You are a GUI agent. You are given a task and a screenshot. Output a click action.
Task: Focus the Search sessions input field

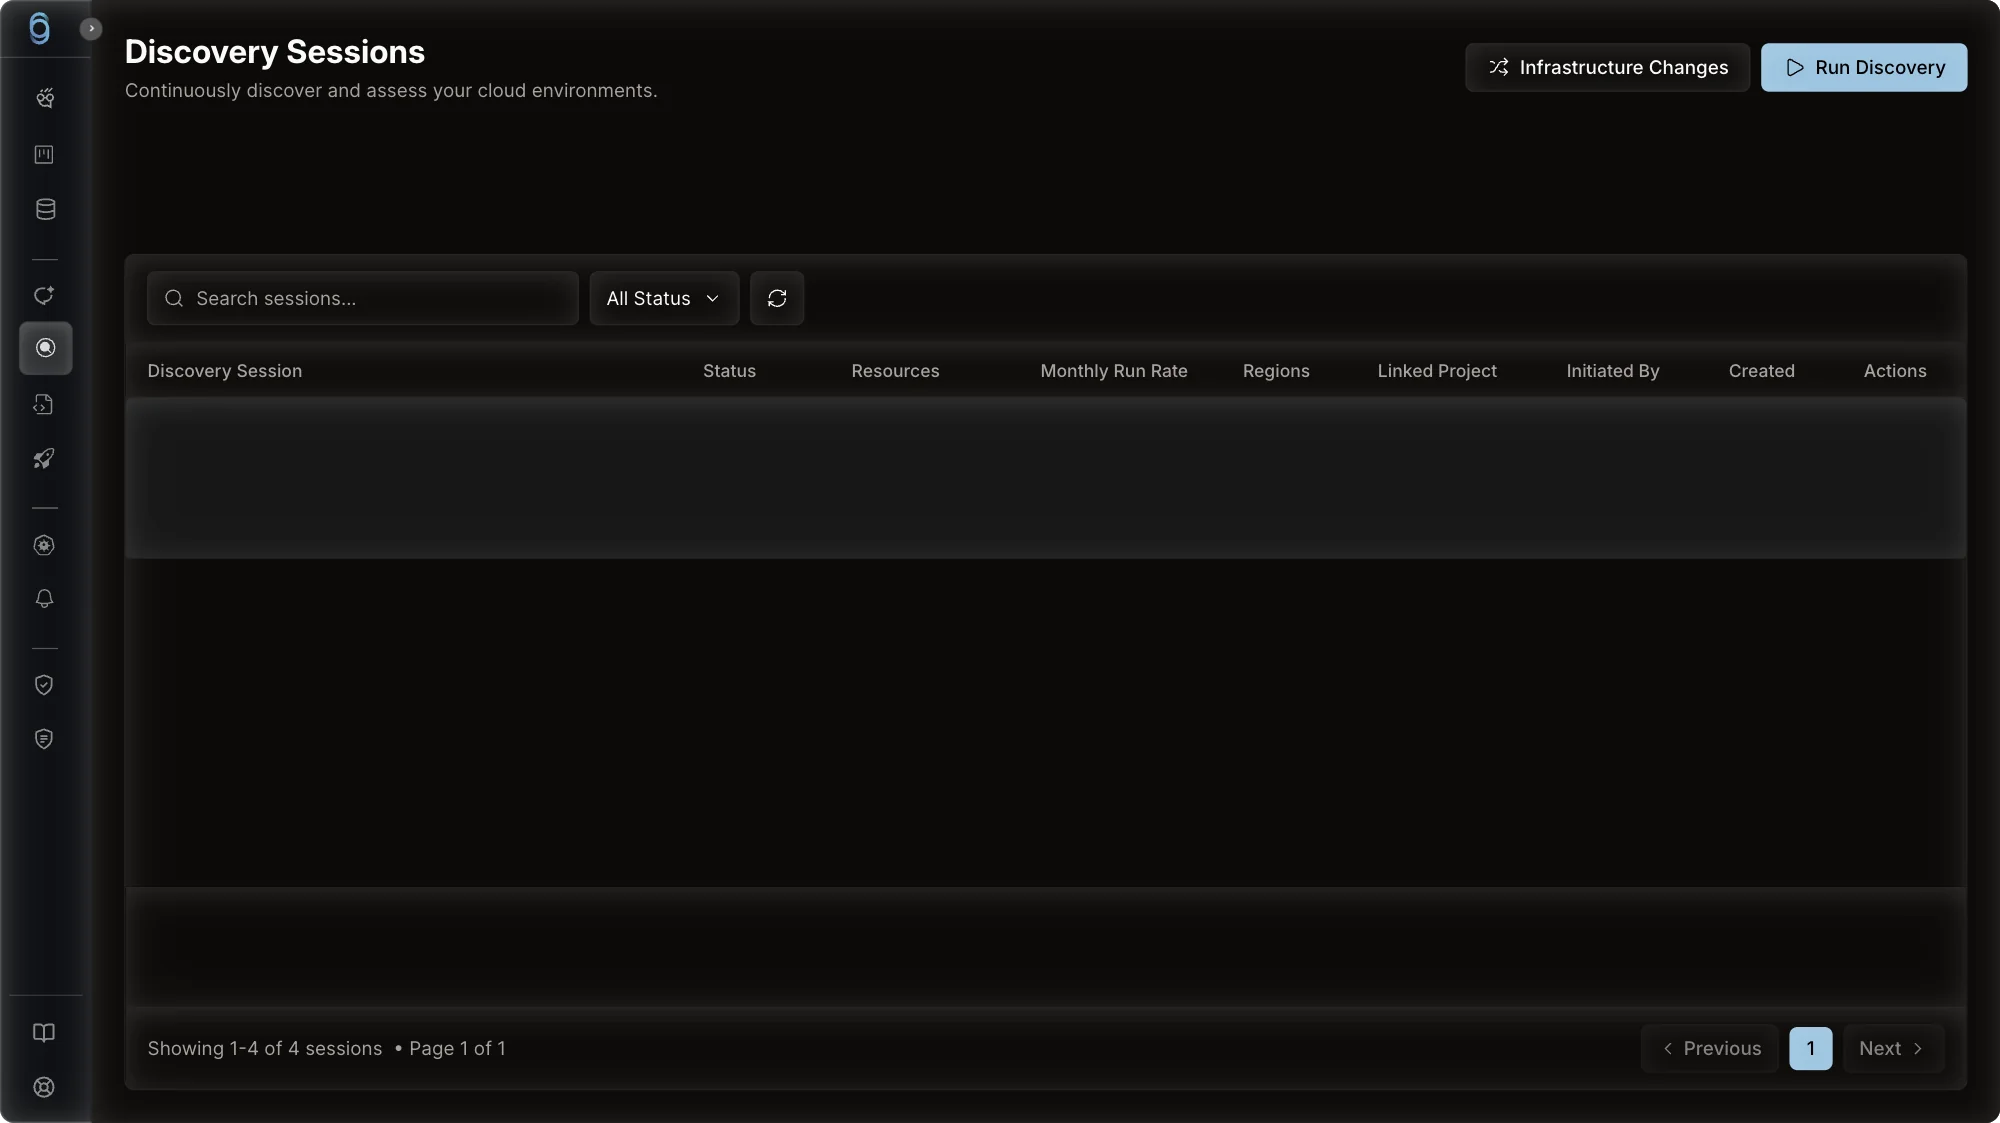click(363, 298)
